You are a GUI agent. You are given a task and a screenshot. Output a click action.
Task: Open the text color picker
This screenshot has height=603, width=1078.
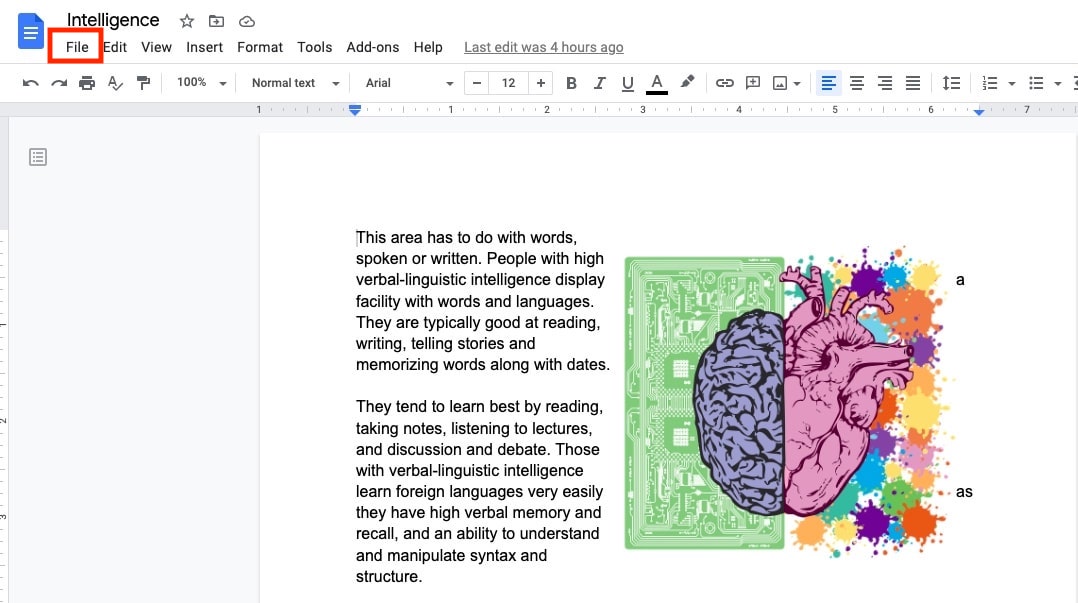point(655,83)
